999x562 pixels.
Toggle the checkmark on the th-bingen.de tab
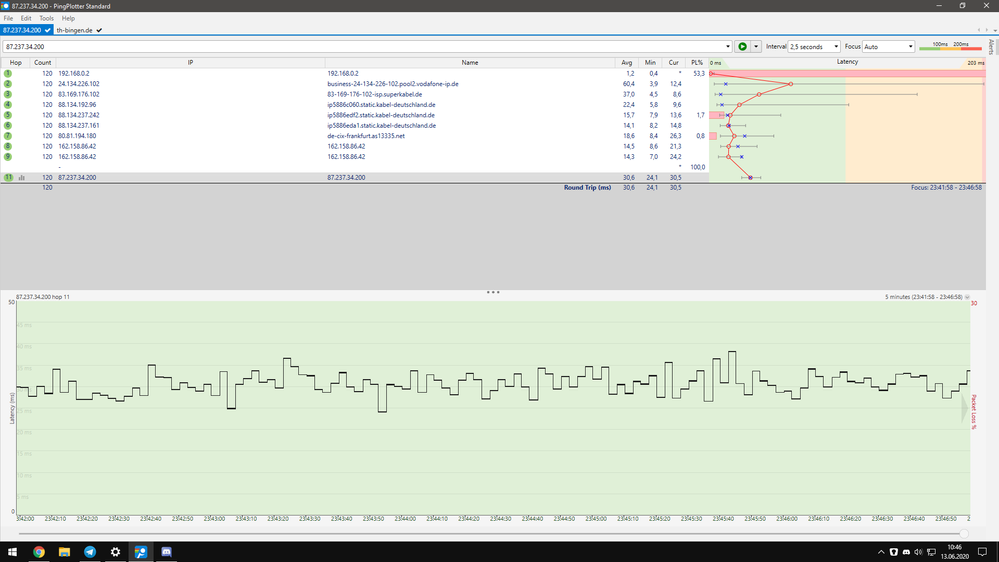(99, 30)
